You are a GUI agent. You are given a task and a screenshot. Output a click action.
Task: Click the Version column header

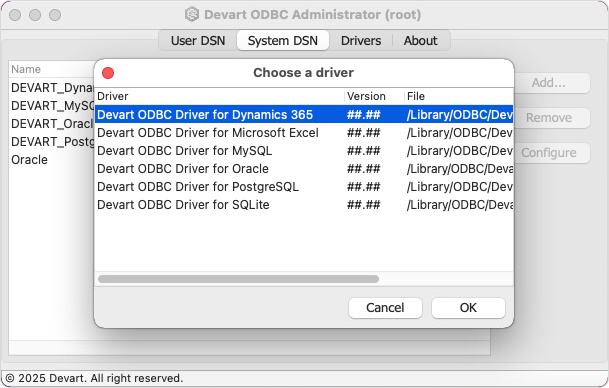tap(374, 96)
